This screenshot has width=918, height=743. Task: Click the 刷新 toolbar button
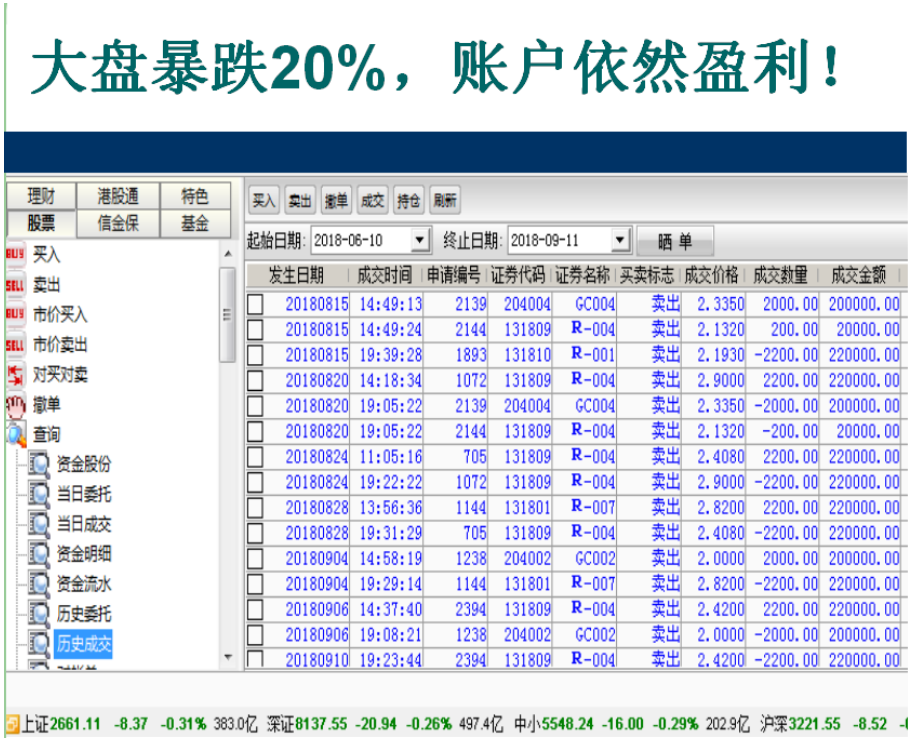[445, 201]
